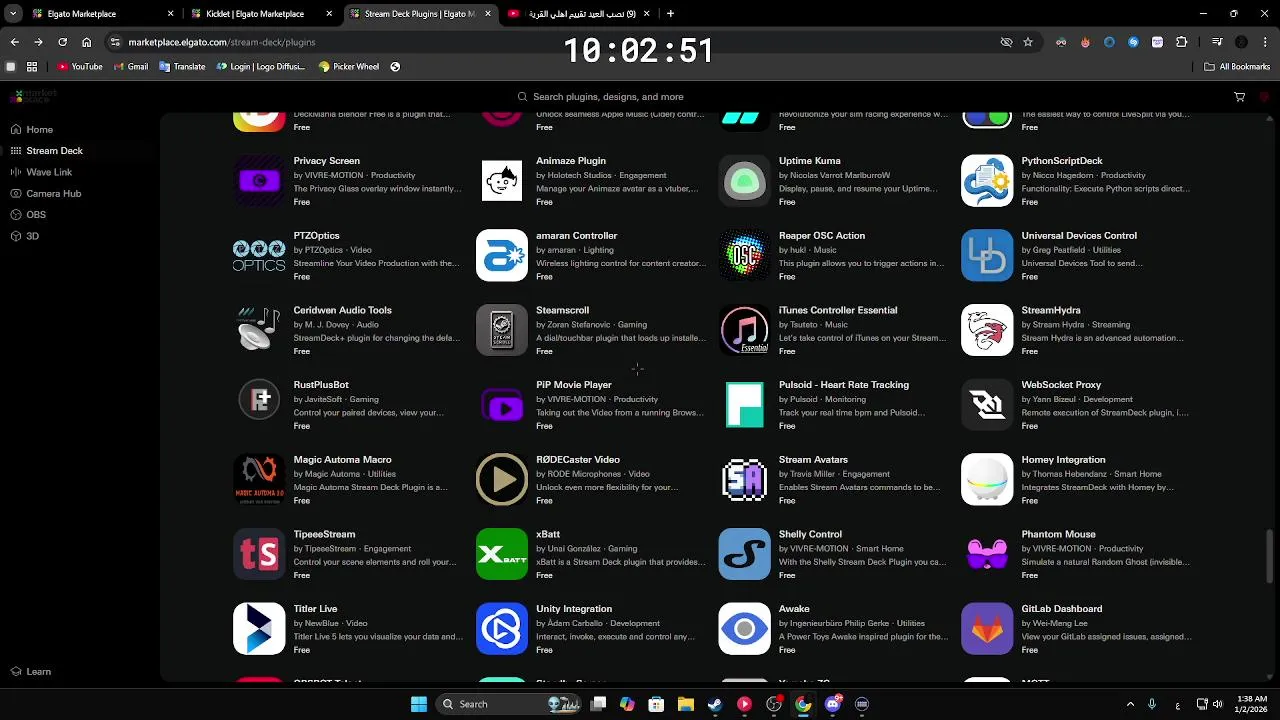Bookmark this page with the star icon

[x=1027, y=42]
